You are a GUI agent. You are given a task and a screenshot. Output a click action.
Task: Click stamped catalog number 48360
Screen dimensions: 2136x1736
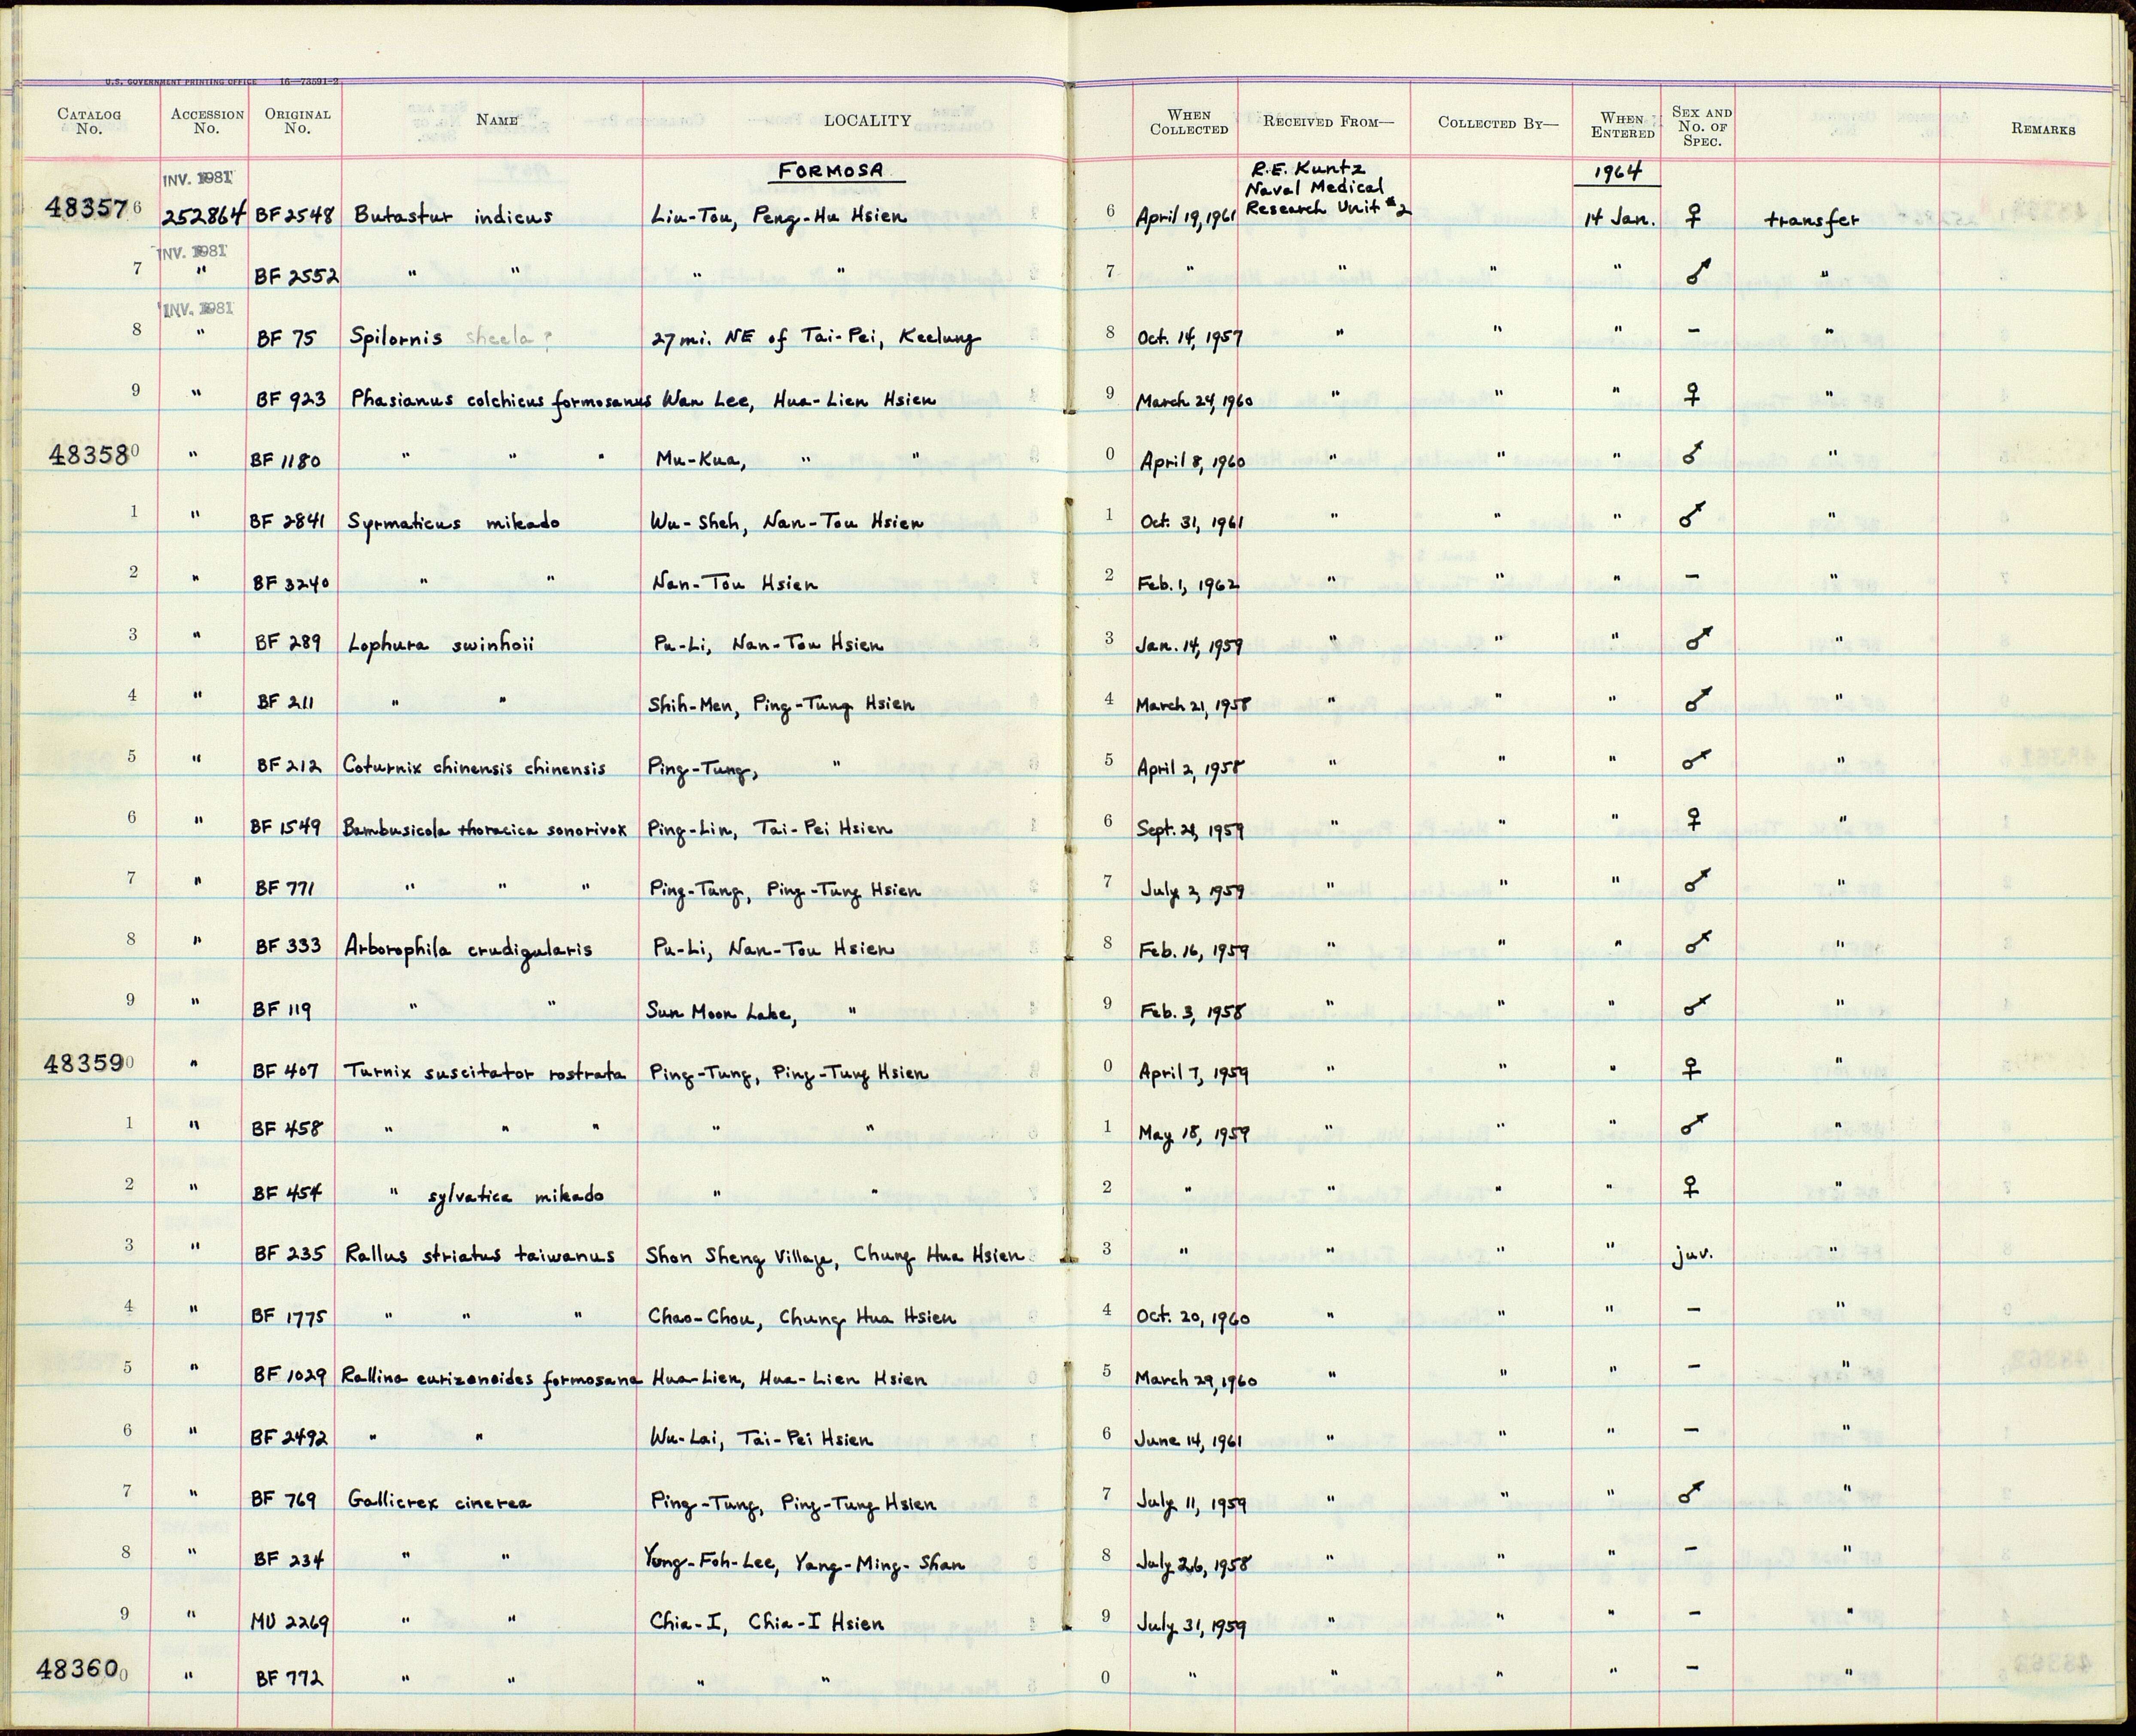click(x=78, y=1668)
